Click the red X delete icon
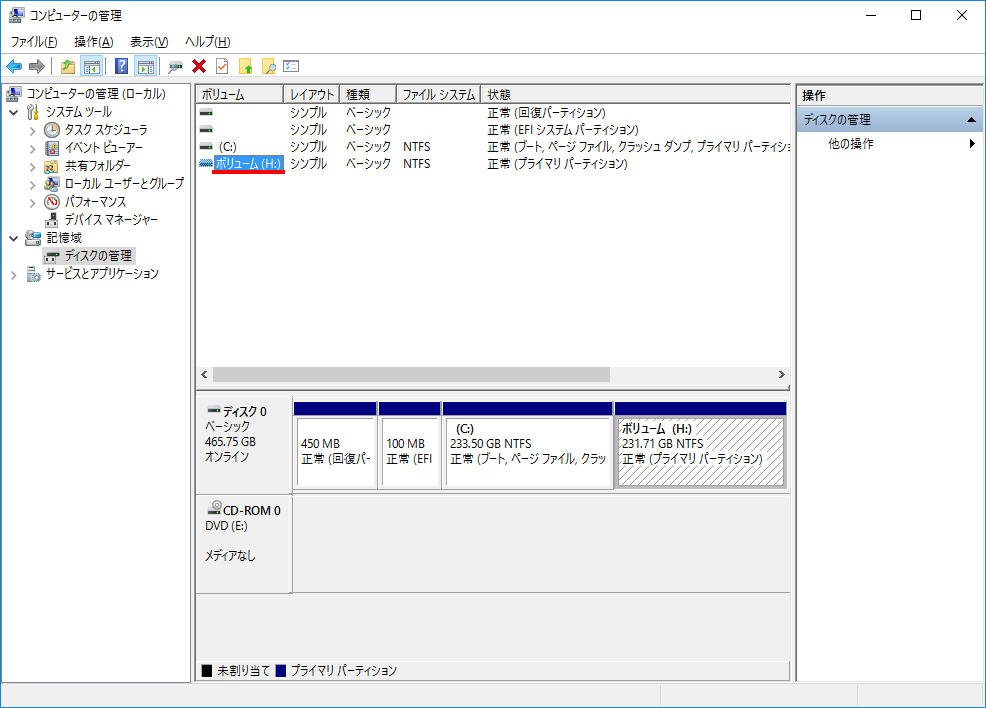986x708 pixels. pyautogui.click(x=199, y=66)
